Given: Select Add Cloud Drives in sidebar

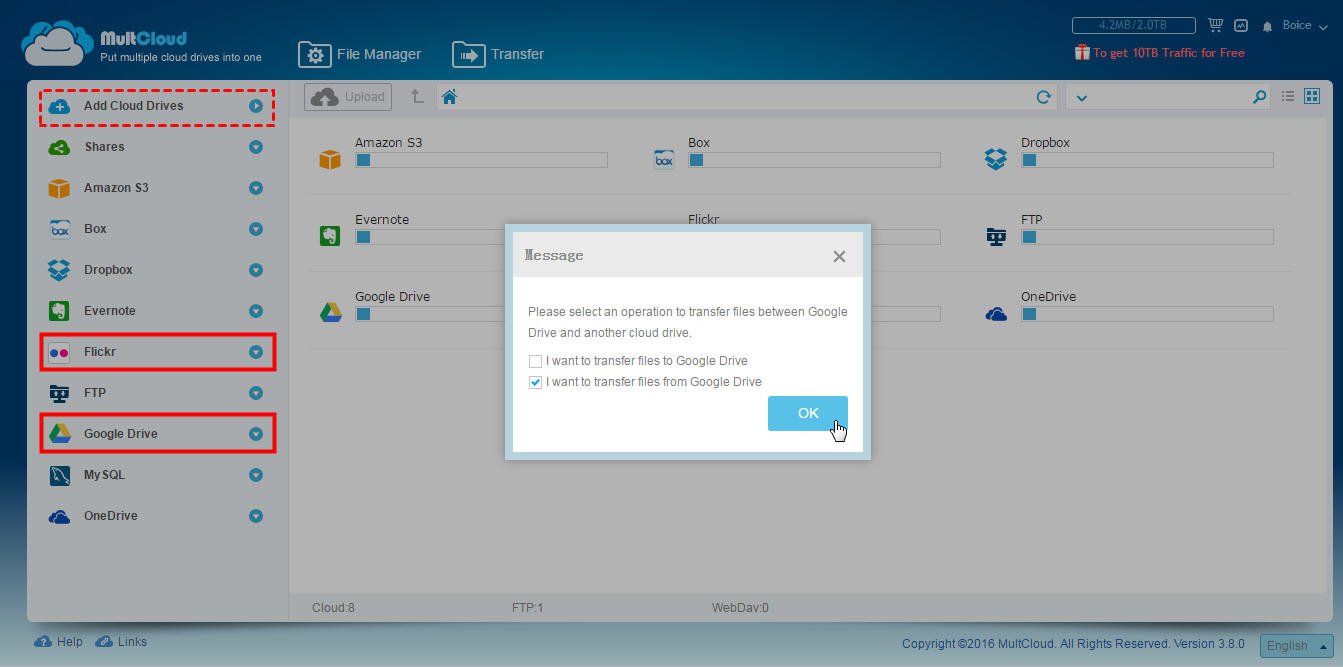Looking at the screenshot, I should (x=133, y=106).
